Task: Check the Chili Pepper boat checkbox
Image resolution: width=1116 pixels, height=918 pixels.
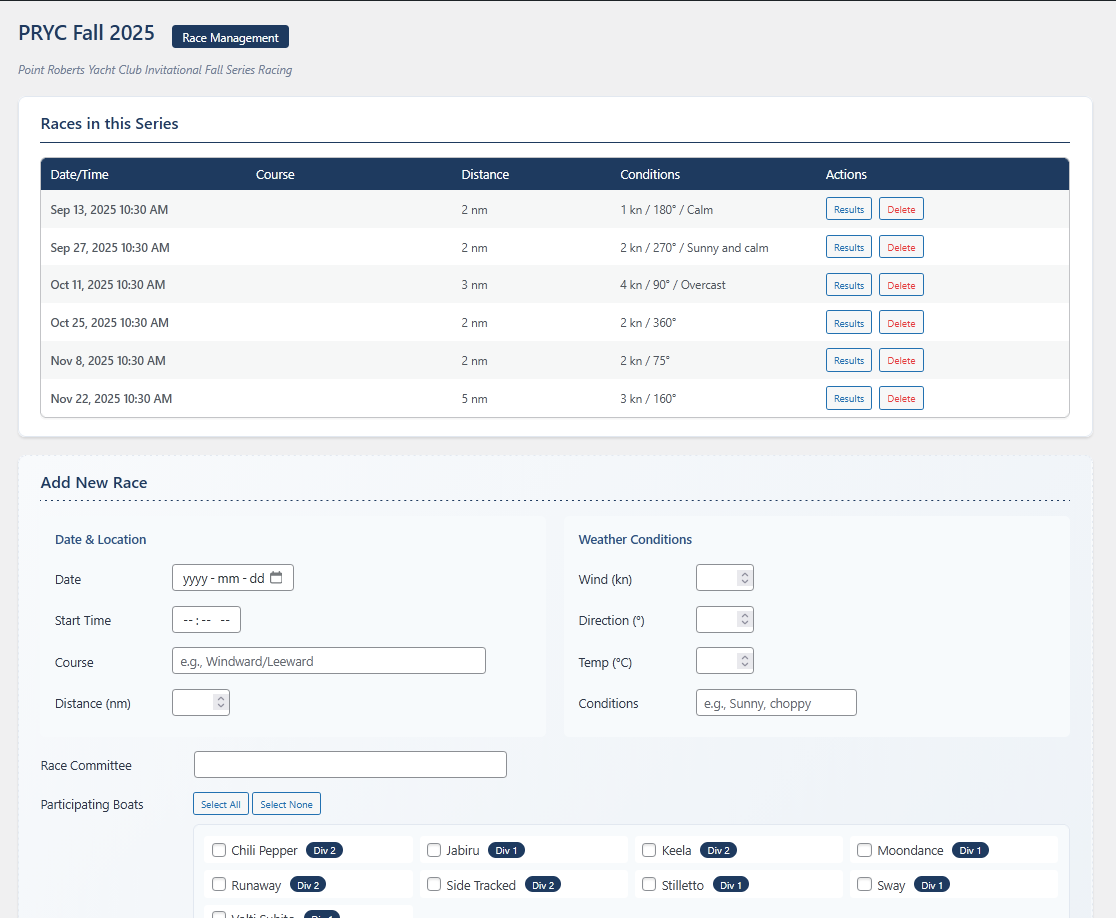Action: (x=219, y=850)
